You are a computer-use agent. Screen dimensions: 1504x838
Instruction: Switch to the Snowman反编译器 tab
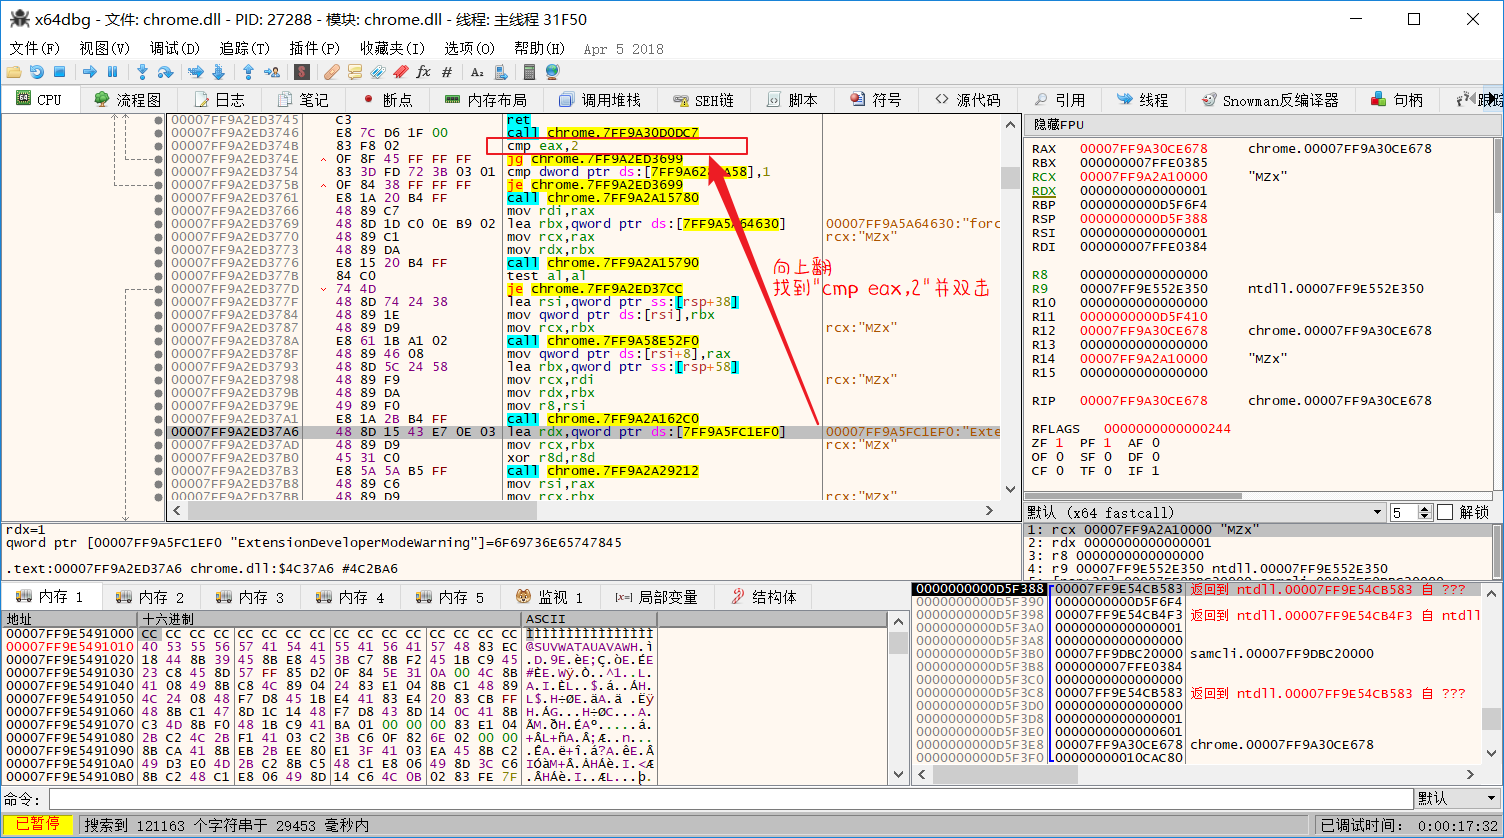1270,100
